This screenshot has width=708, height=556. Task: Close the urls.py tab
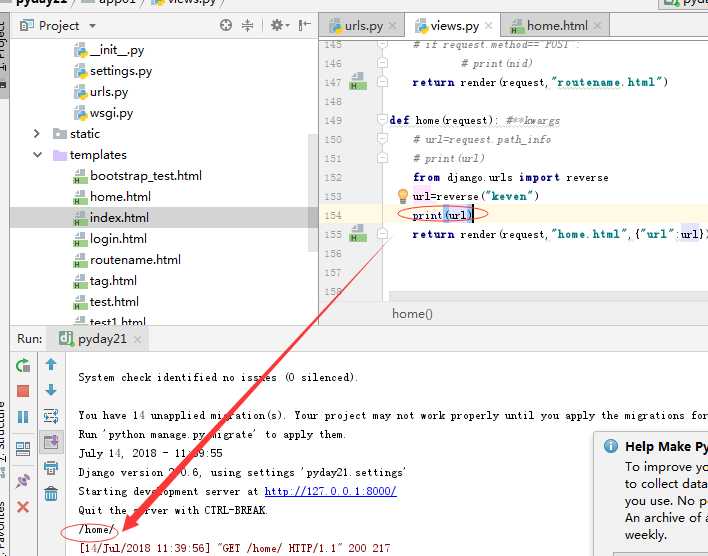392,26
